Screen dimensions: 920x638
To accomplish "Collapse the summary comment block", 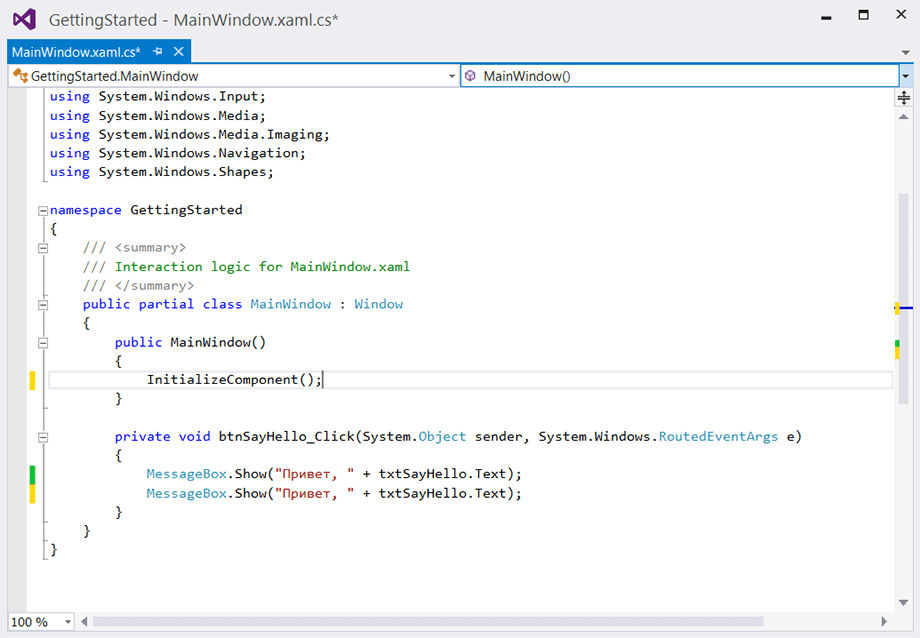I will pos(43,248).
